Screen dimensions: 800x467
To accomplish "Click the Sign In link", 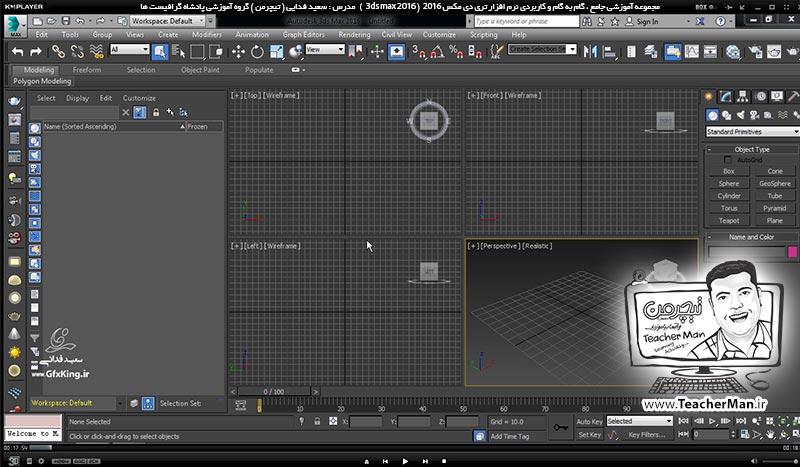I will tap(647, 21).
